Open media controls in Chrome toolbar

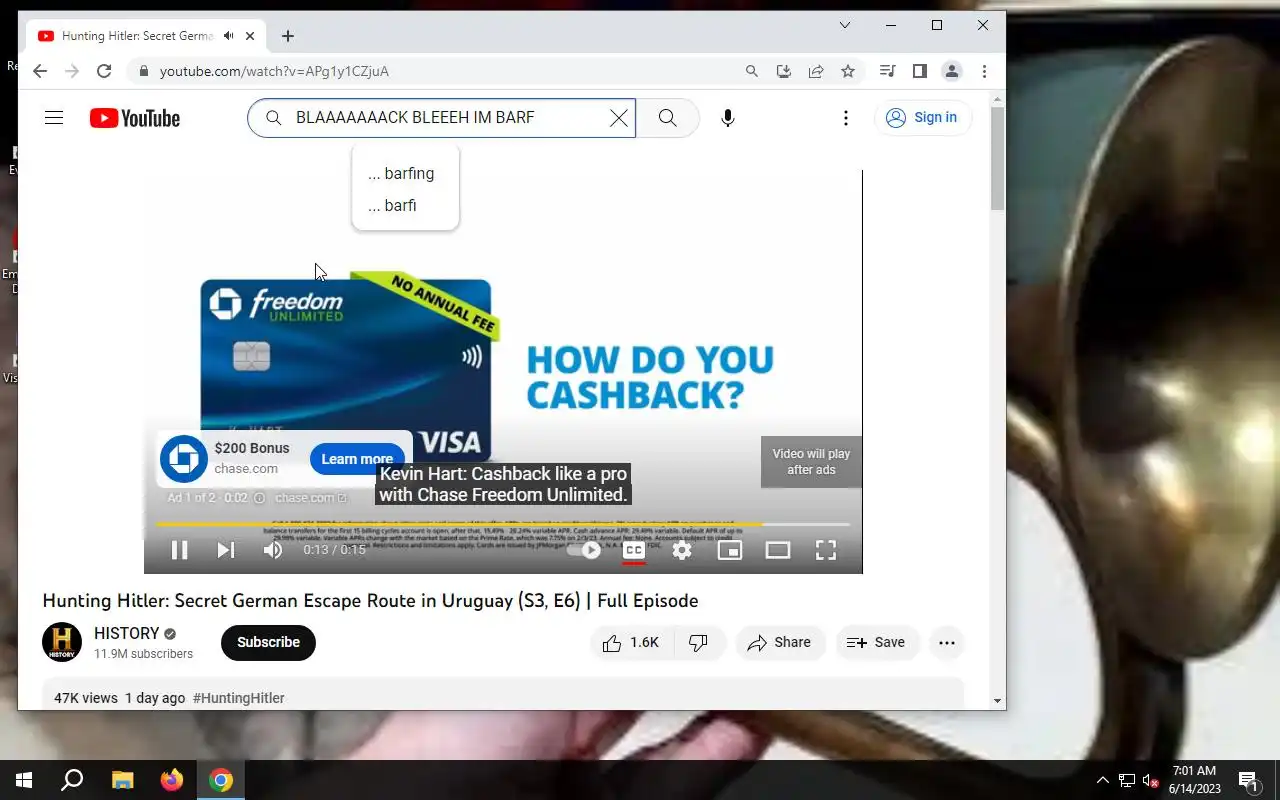click(887, 71)
